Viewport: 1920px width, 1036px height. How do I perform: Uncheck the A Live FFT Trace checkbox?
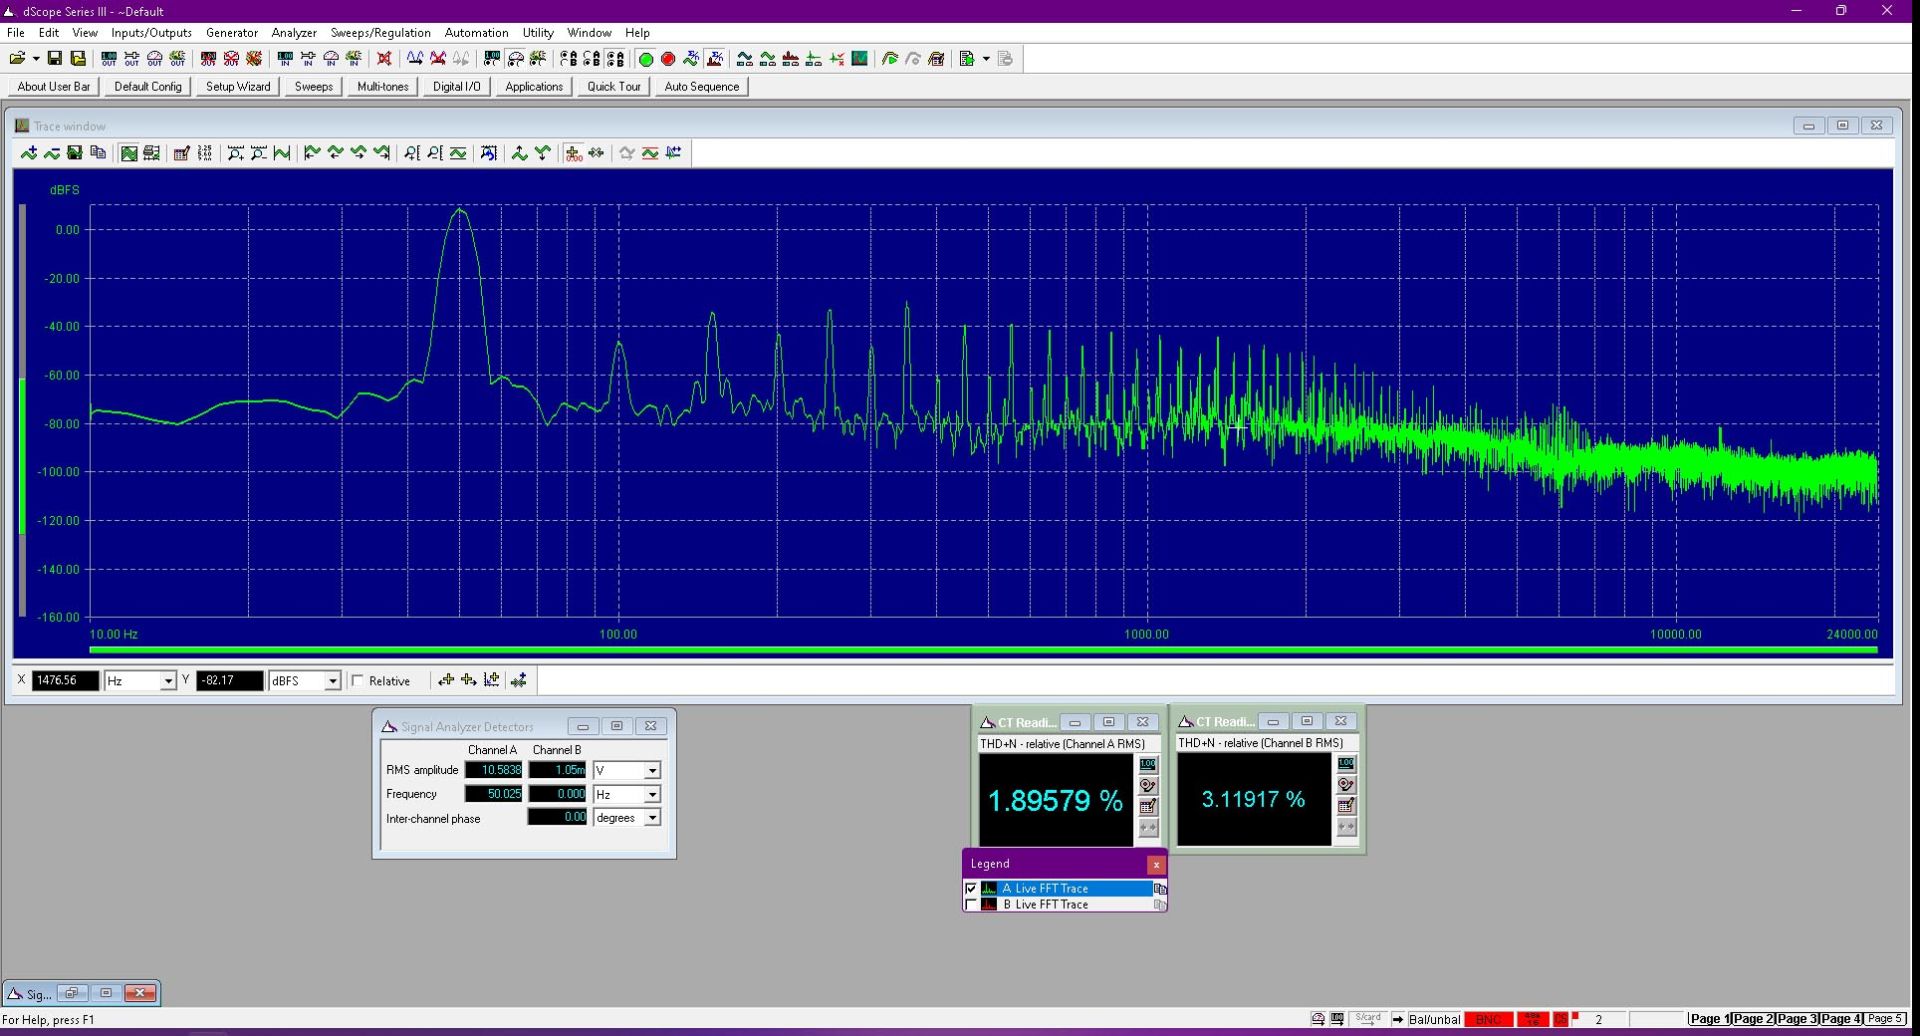[x=971, y=889]
